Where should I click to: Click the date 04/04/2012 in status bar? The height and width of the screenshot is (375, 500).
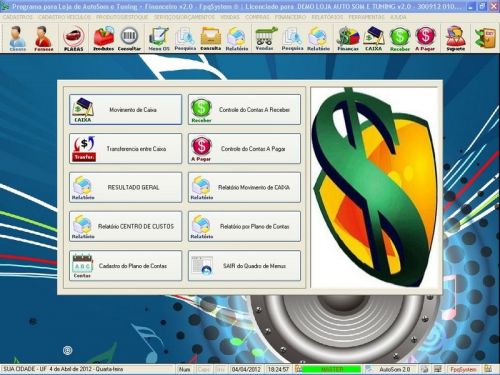point(246,369)
